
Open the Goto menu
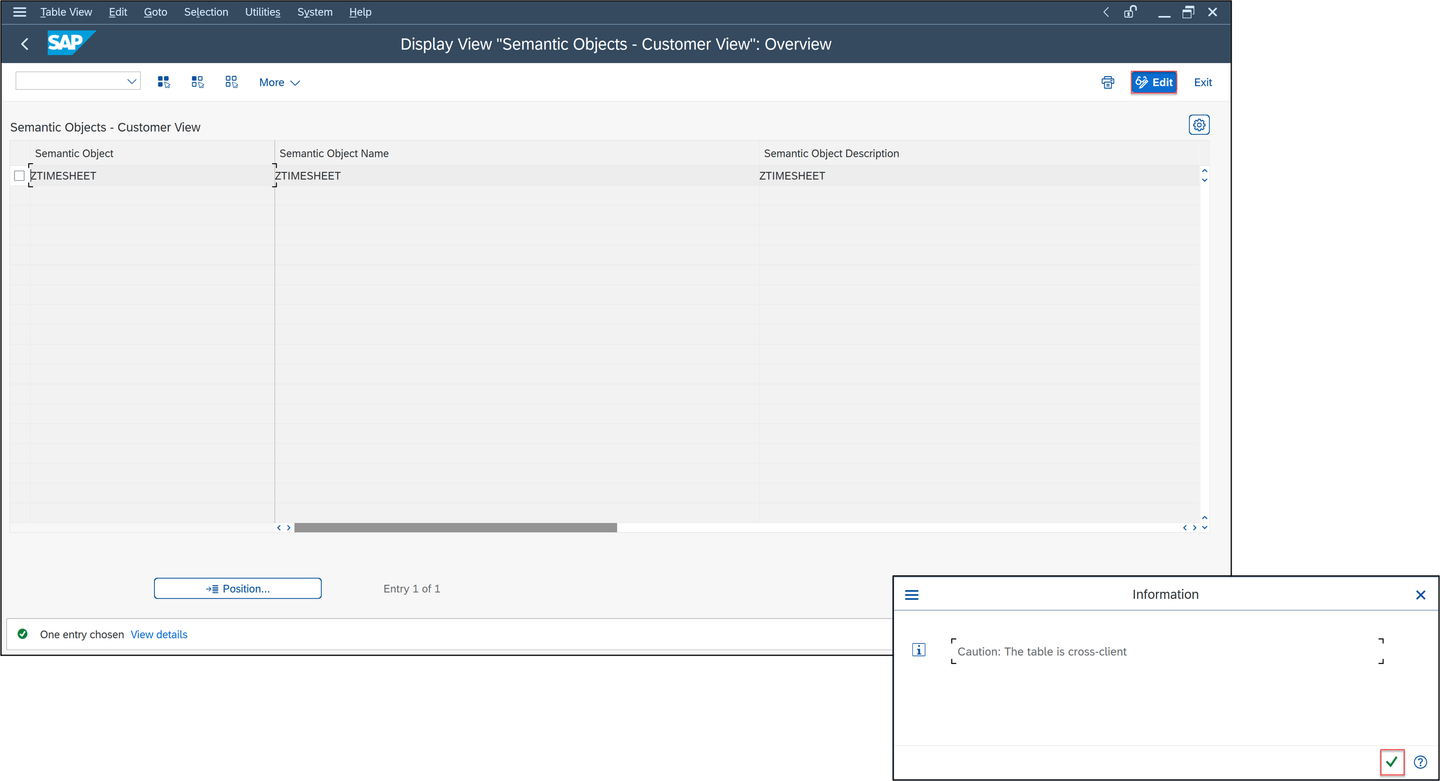(x=156, y=12)
